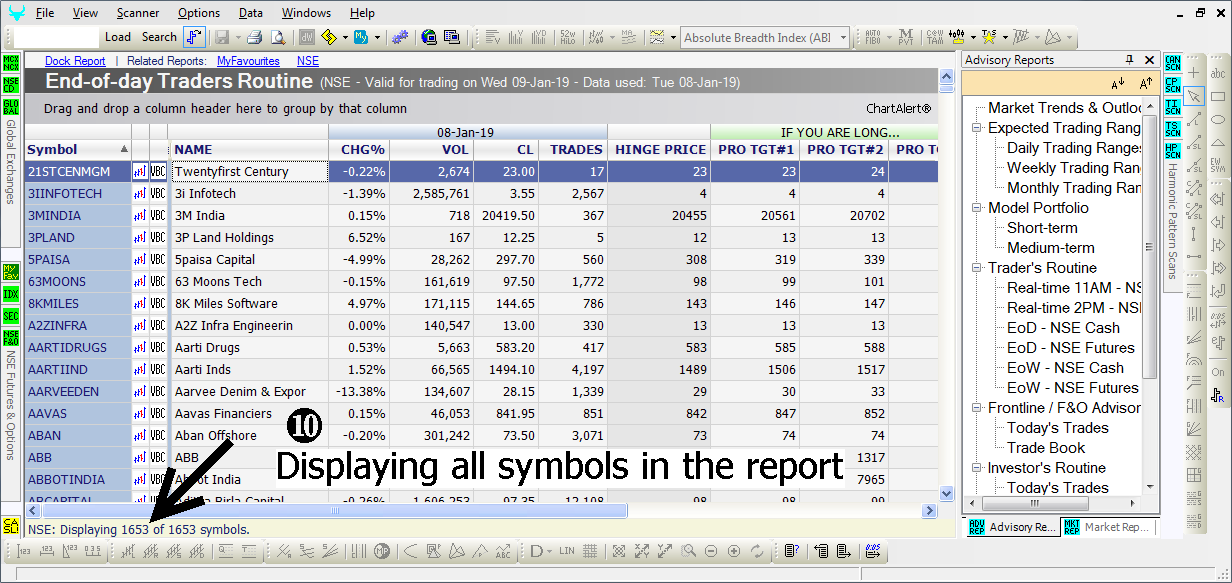Collapse the Investor's Routine tree node
1232x583 pixels.
[976, 468]
